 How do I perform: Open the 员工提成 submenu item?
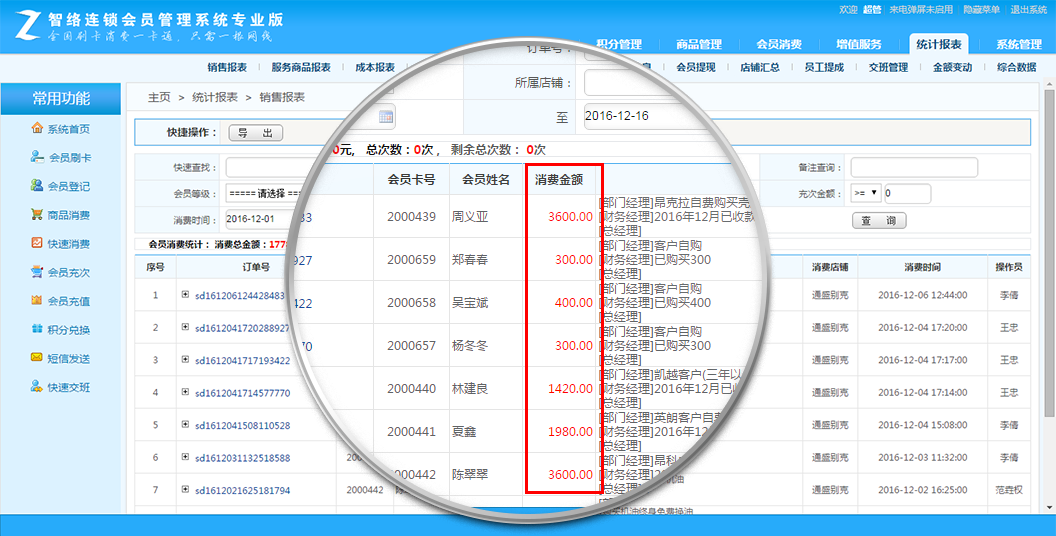point(824,67)
